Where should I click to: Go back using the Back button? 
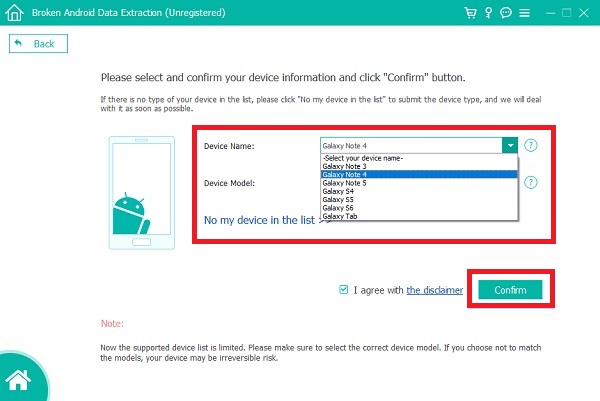[38, 44]
